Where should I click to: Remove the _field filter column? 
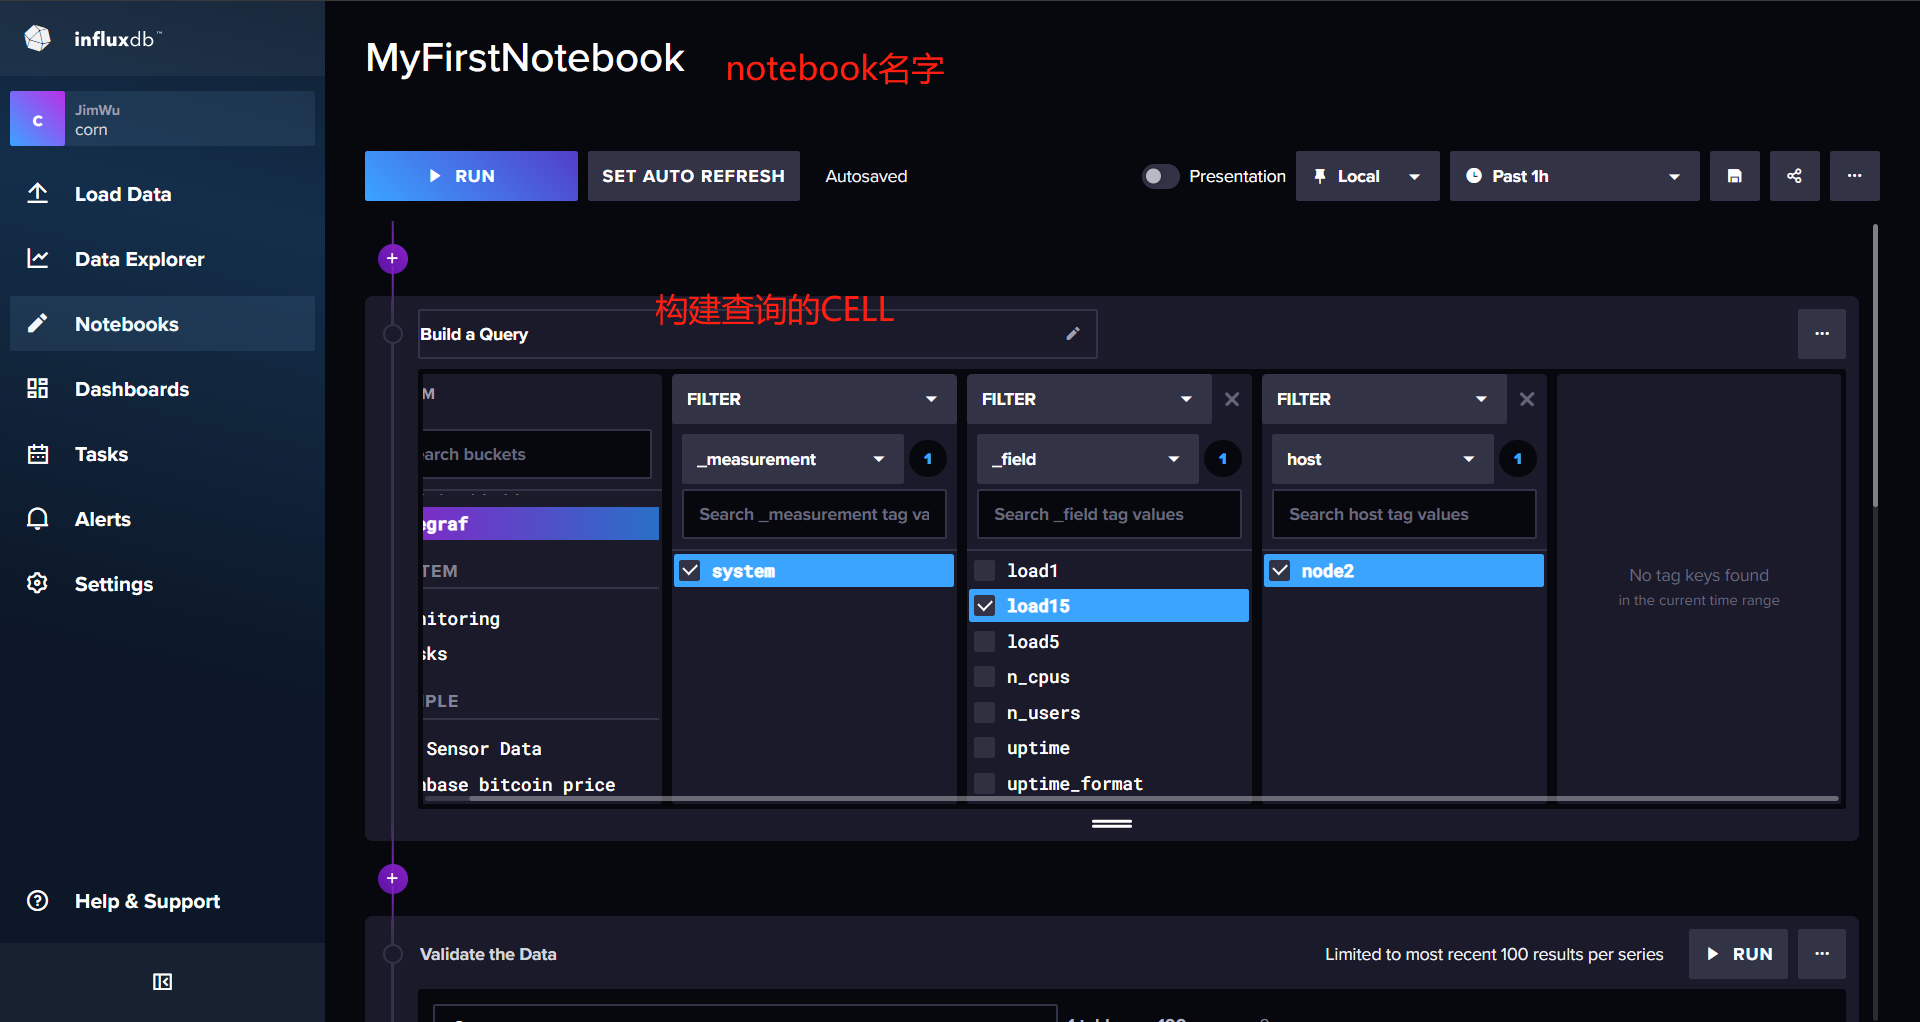pos(1232,399)
